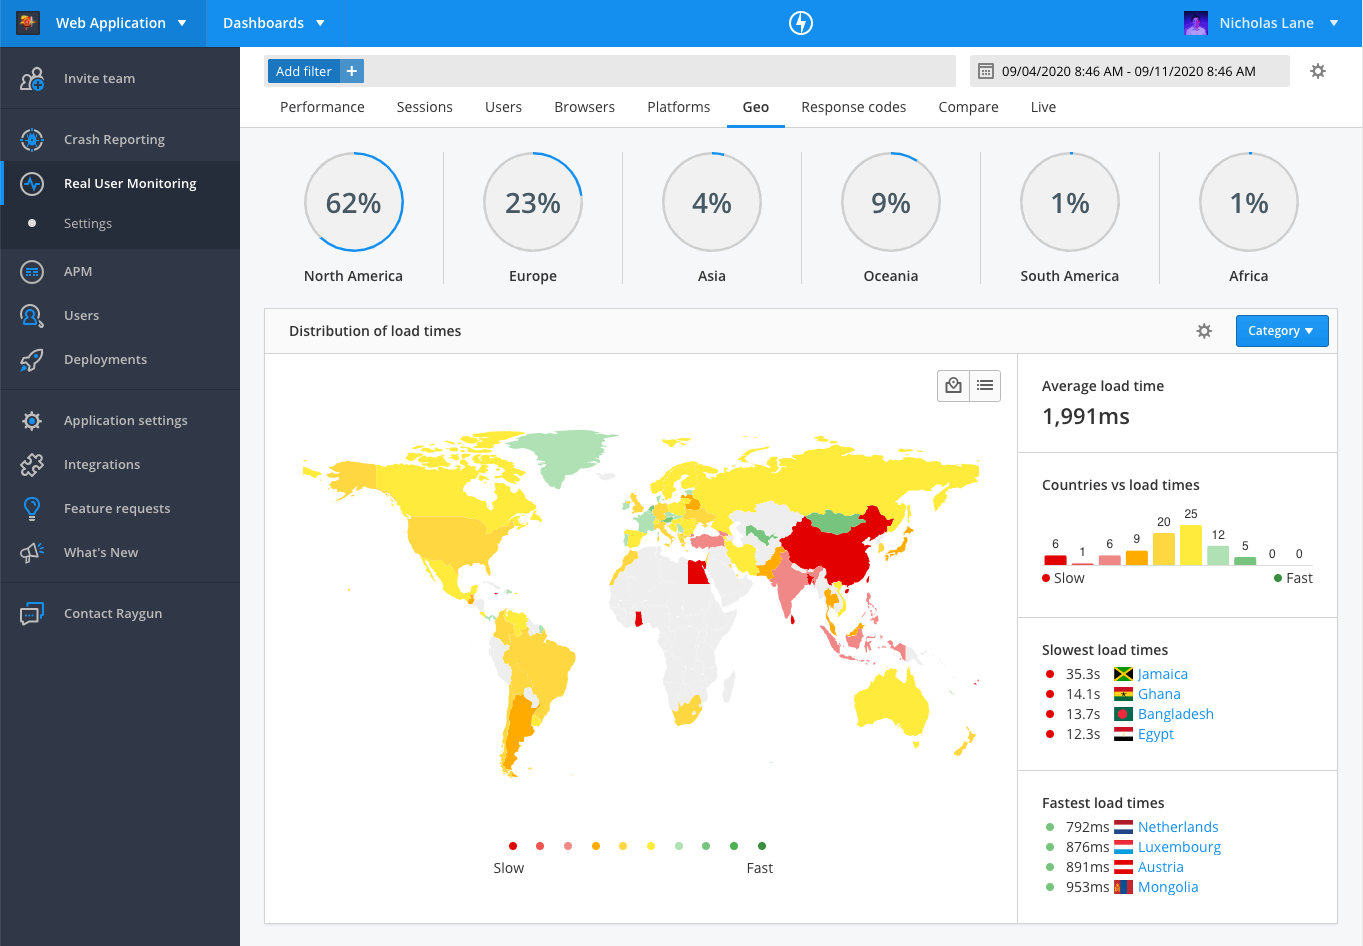Select the Geo tab
Image resolution: width=1363 pixels, height=946 pixels.
[756, 107]
